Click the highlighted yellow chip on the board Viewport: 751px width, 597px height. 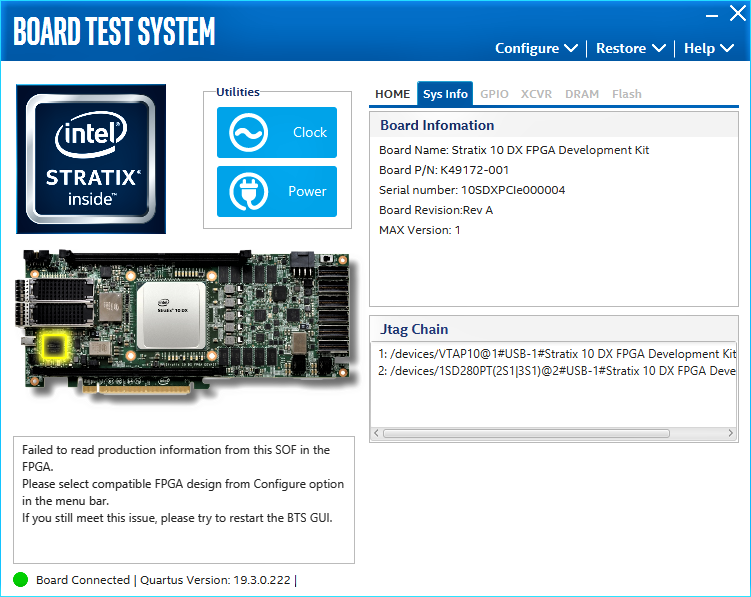pos(54,345)
